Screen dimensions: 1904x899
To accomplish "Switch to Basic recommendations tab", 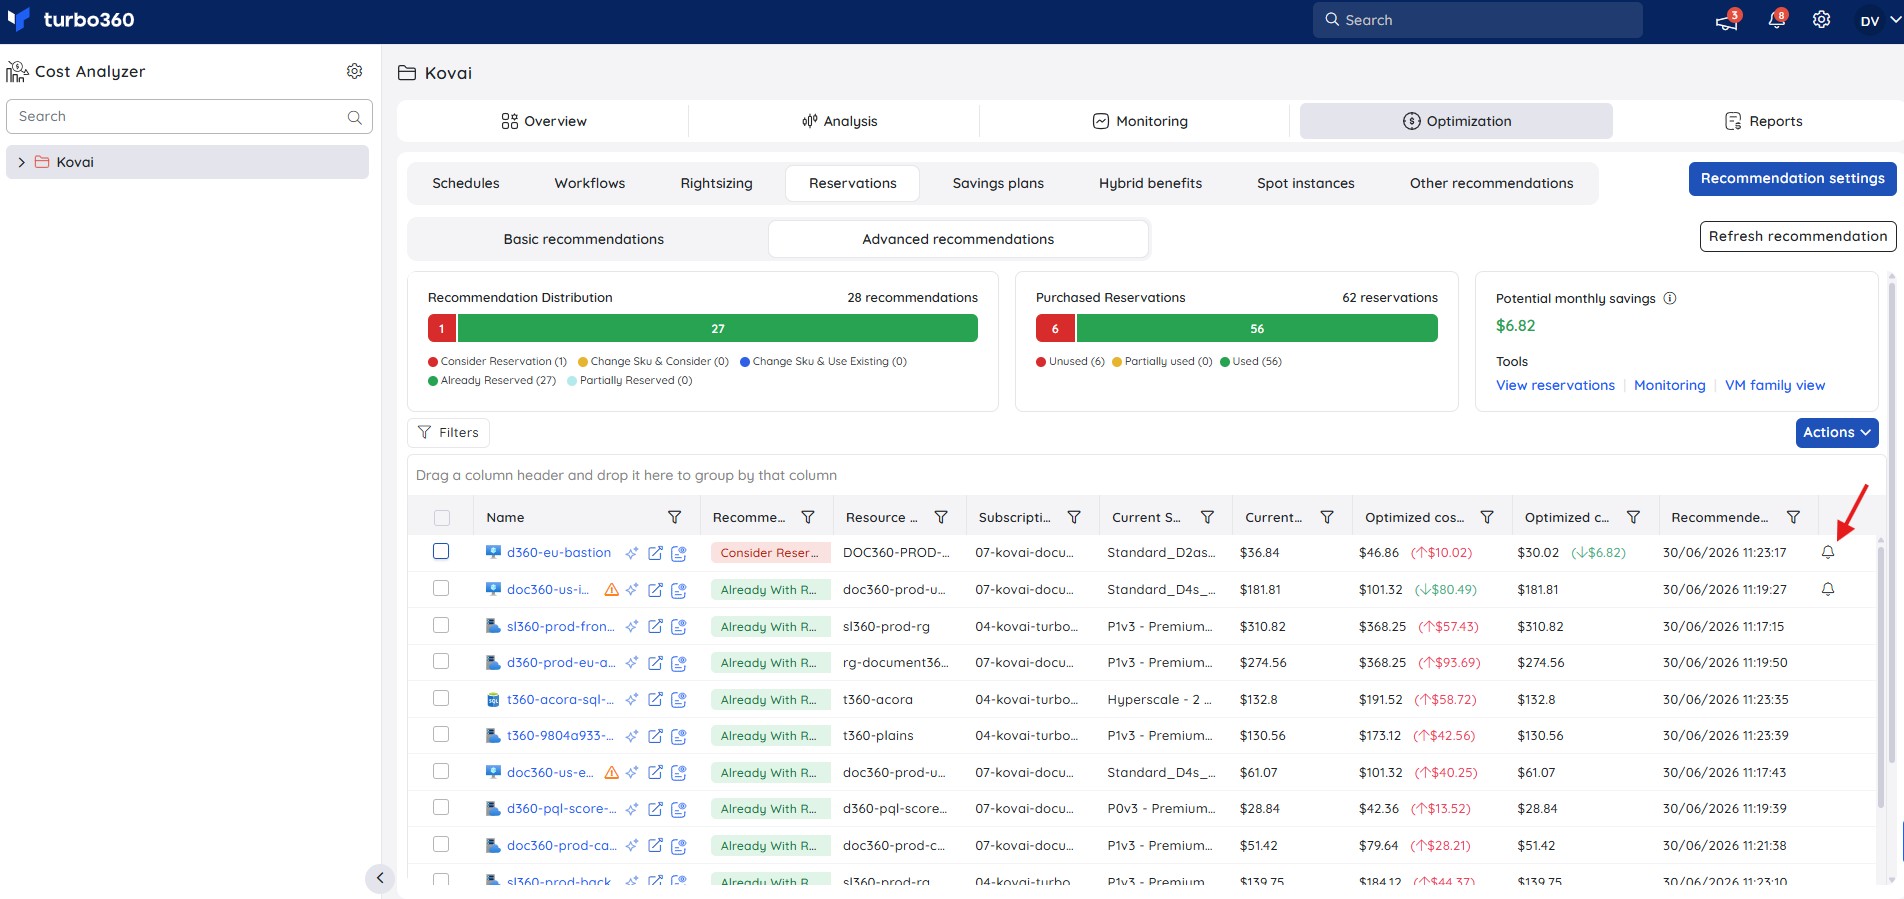I will point(584,239).
